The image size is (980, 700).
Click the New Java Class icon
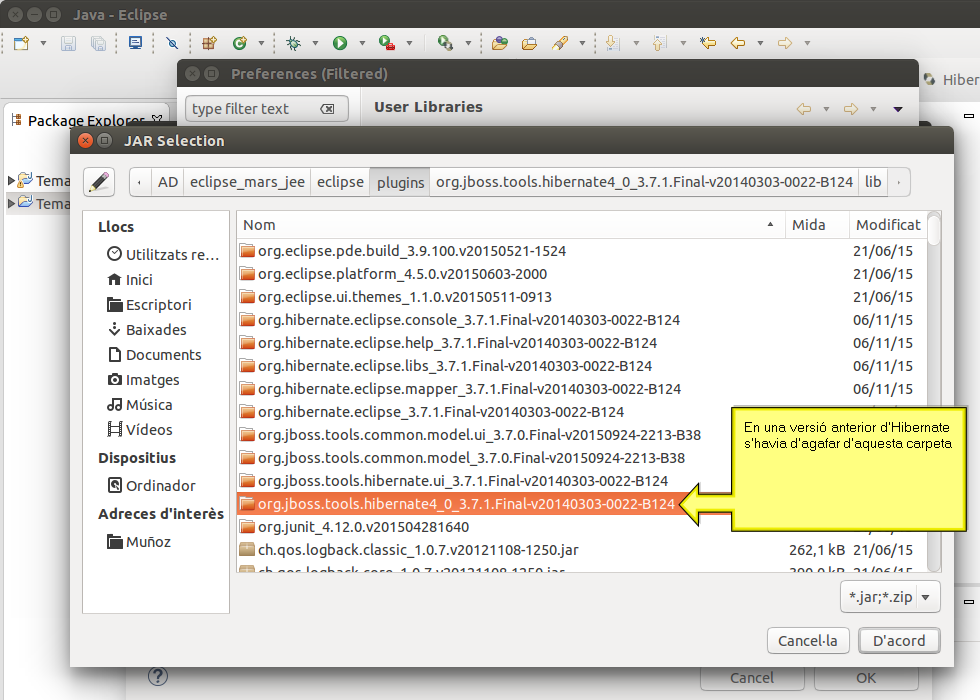(239, 43)
